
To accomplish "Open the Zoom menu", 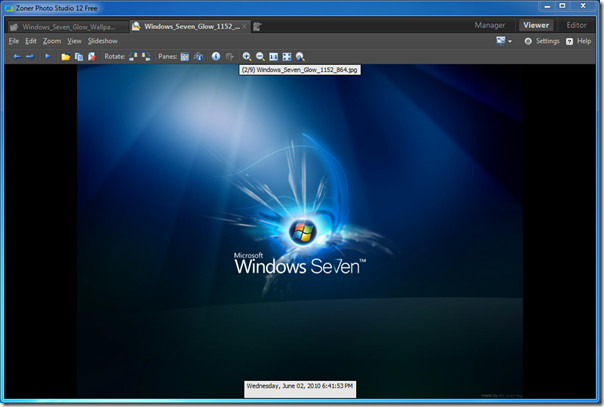I will click(52, 41).
